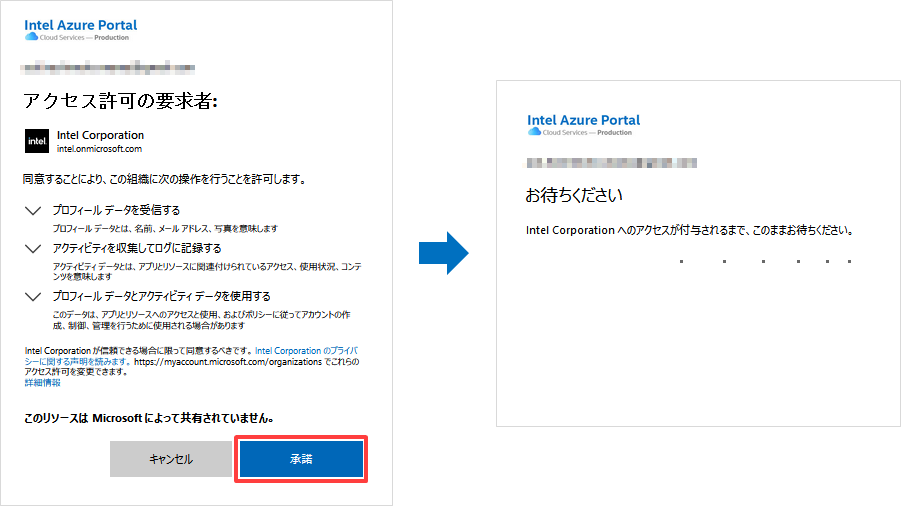Click the アクティビティ データとは description text
The image size is (901, 506).
[207, 272]
